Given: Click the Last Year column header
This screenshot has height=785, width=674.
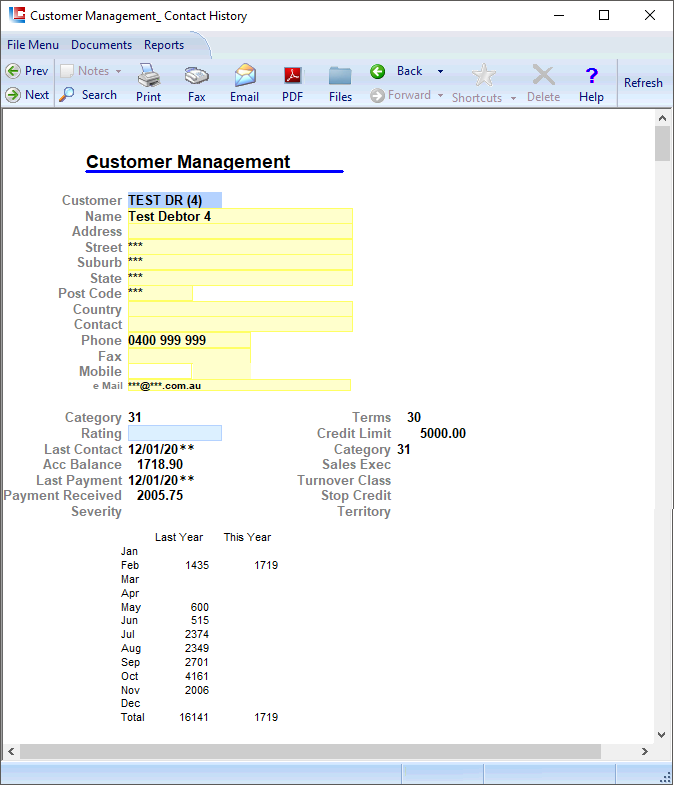Looking at the screenshot, I should click(179, 537).
